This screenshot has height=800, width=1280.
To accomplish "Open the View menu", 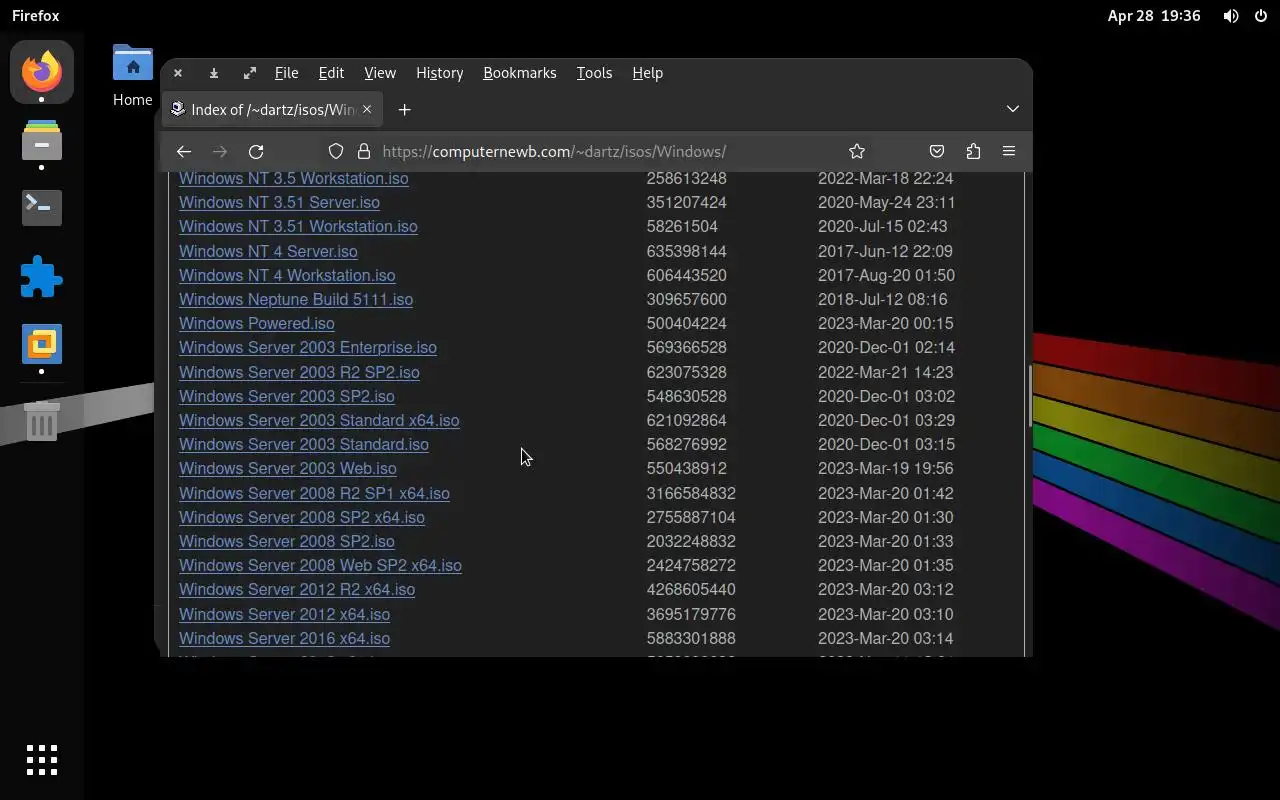I will [380, 73].
